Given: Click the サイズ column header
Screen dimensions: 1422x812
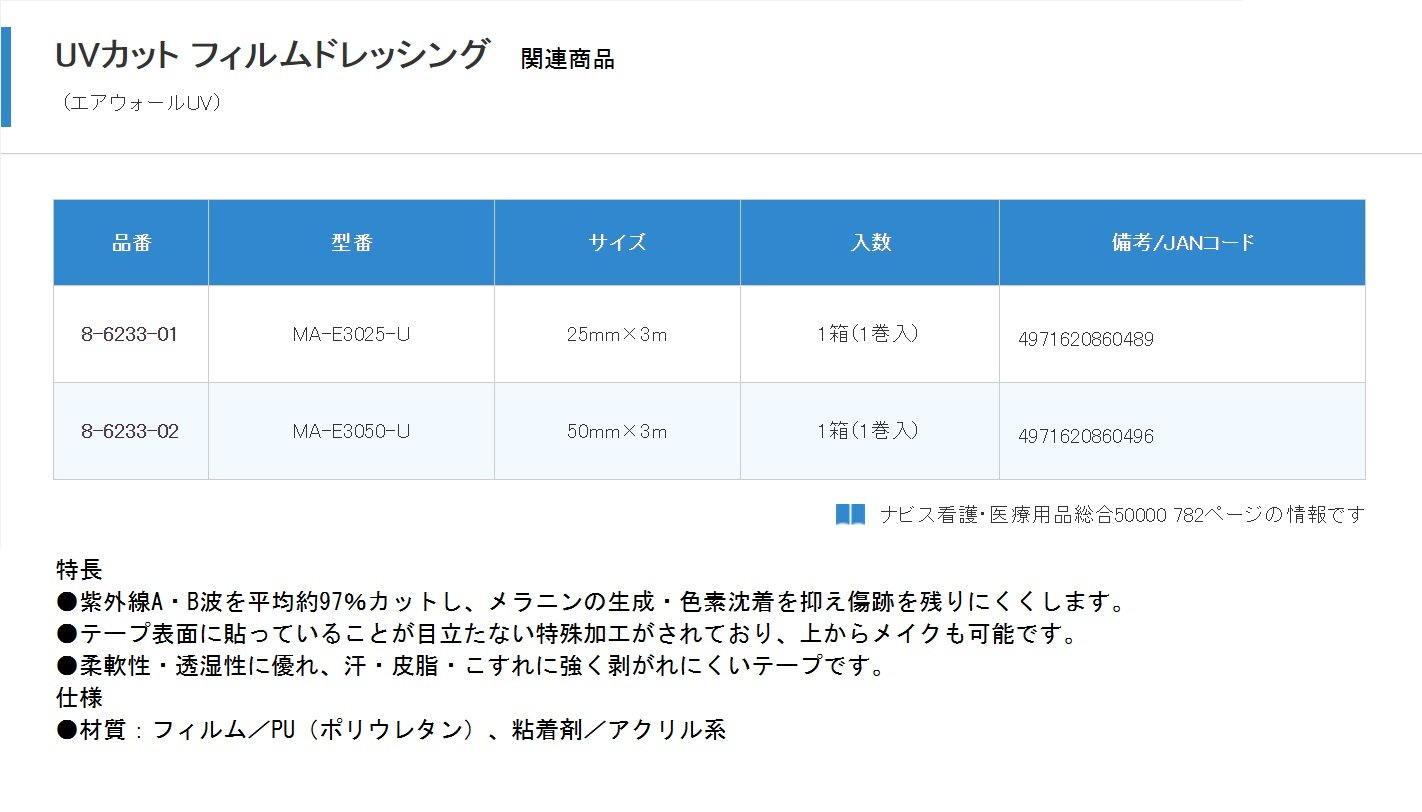Looking at the screenshot, I should (617, 243).
